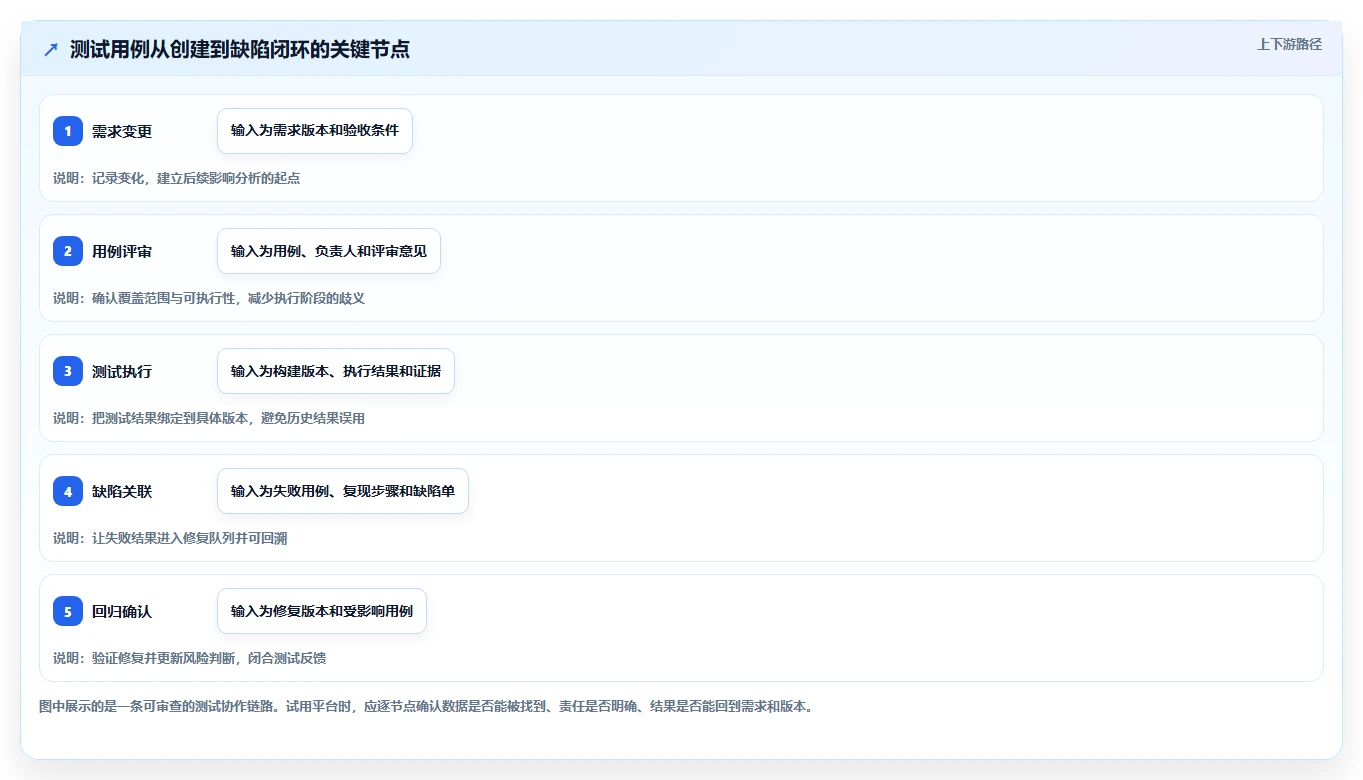Select the 输入为构建版本、执行结果和证据 chip
This screenshot has width=1363, height=780.
(336, 371)
